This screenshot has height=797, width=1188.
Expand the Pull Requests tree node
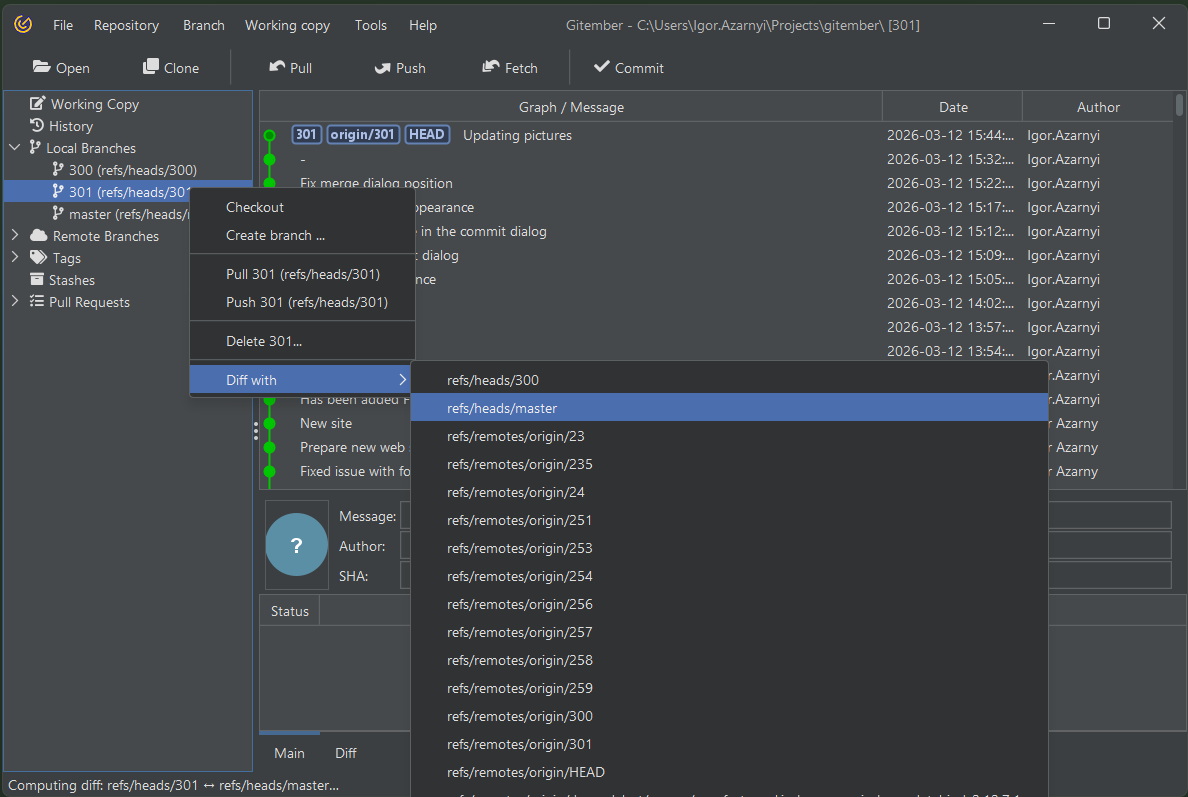(x=15, y=302)
